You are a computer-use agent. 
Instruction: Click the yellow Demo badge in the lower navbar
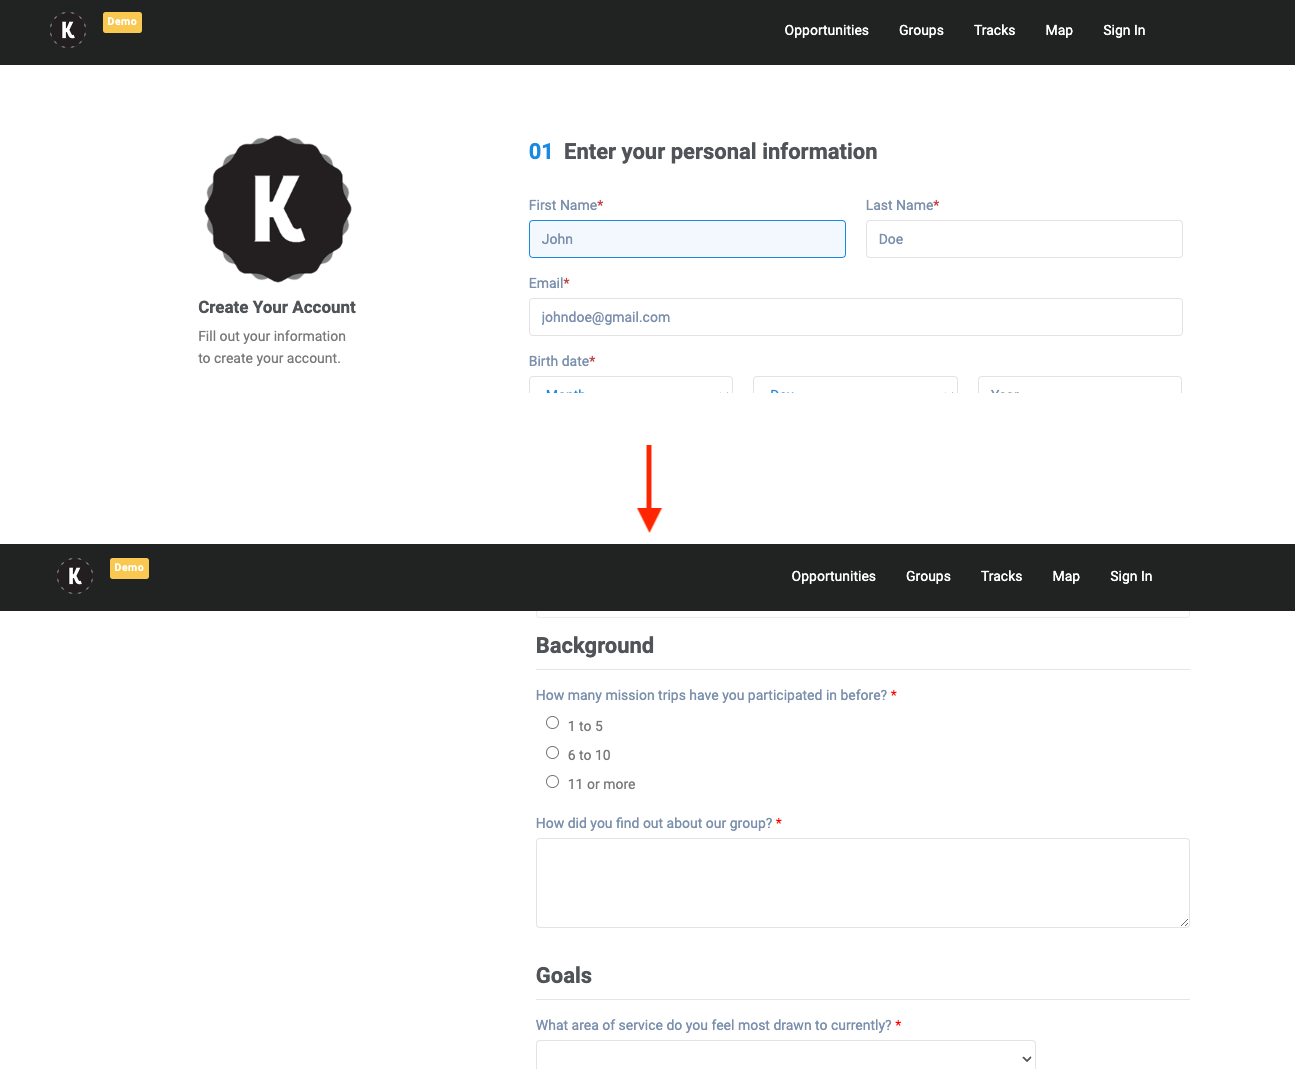[x=129, y=568]
